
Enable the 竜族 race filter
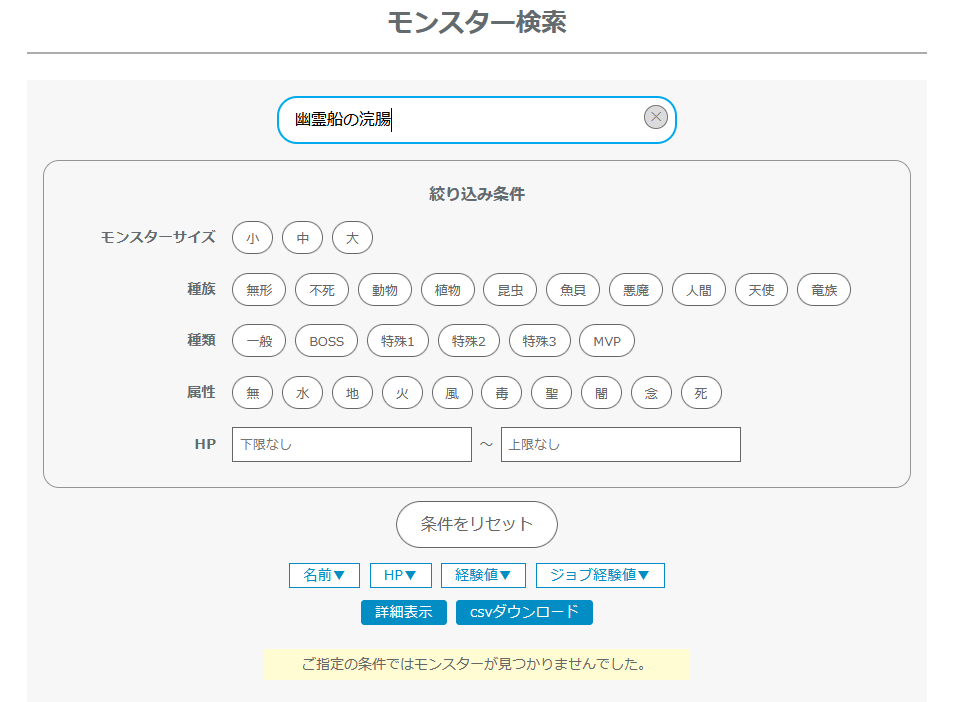coord(824,290)
